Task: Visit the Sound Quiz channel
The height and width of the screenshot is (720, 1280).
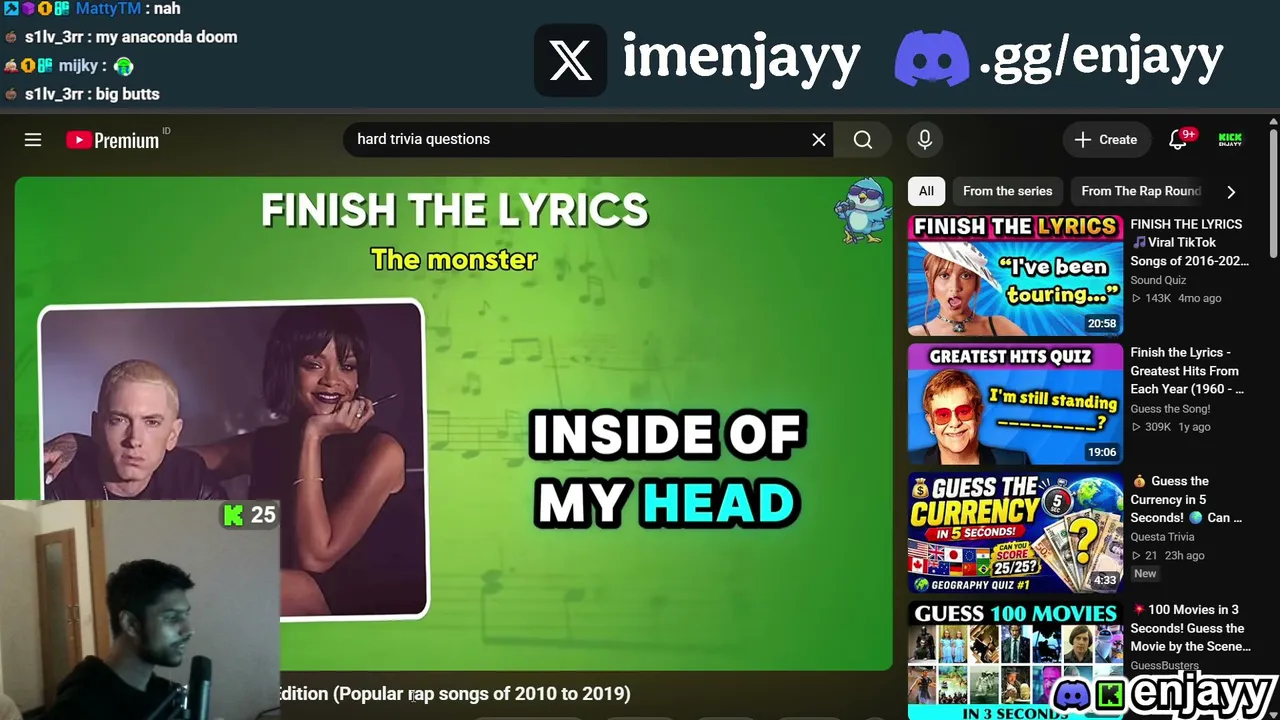Action: (x=1158, y=281)
